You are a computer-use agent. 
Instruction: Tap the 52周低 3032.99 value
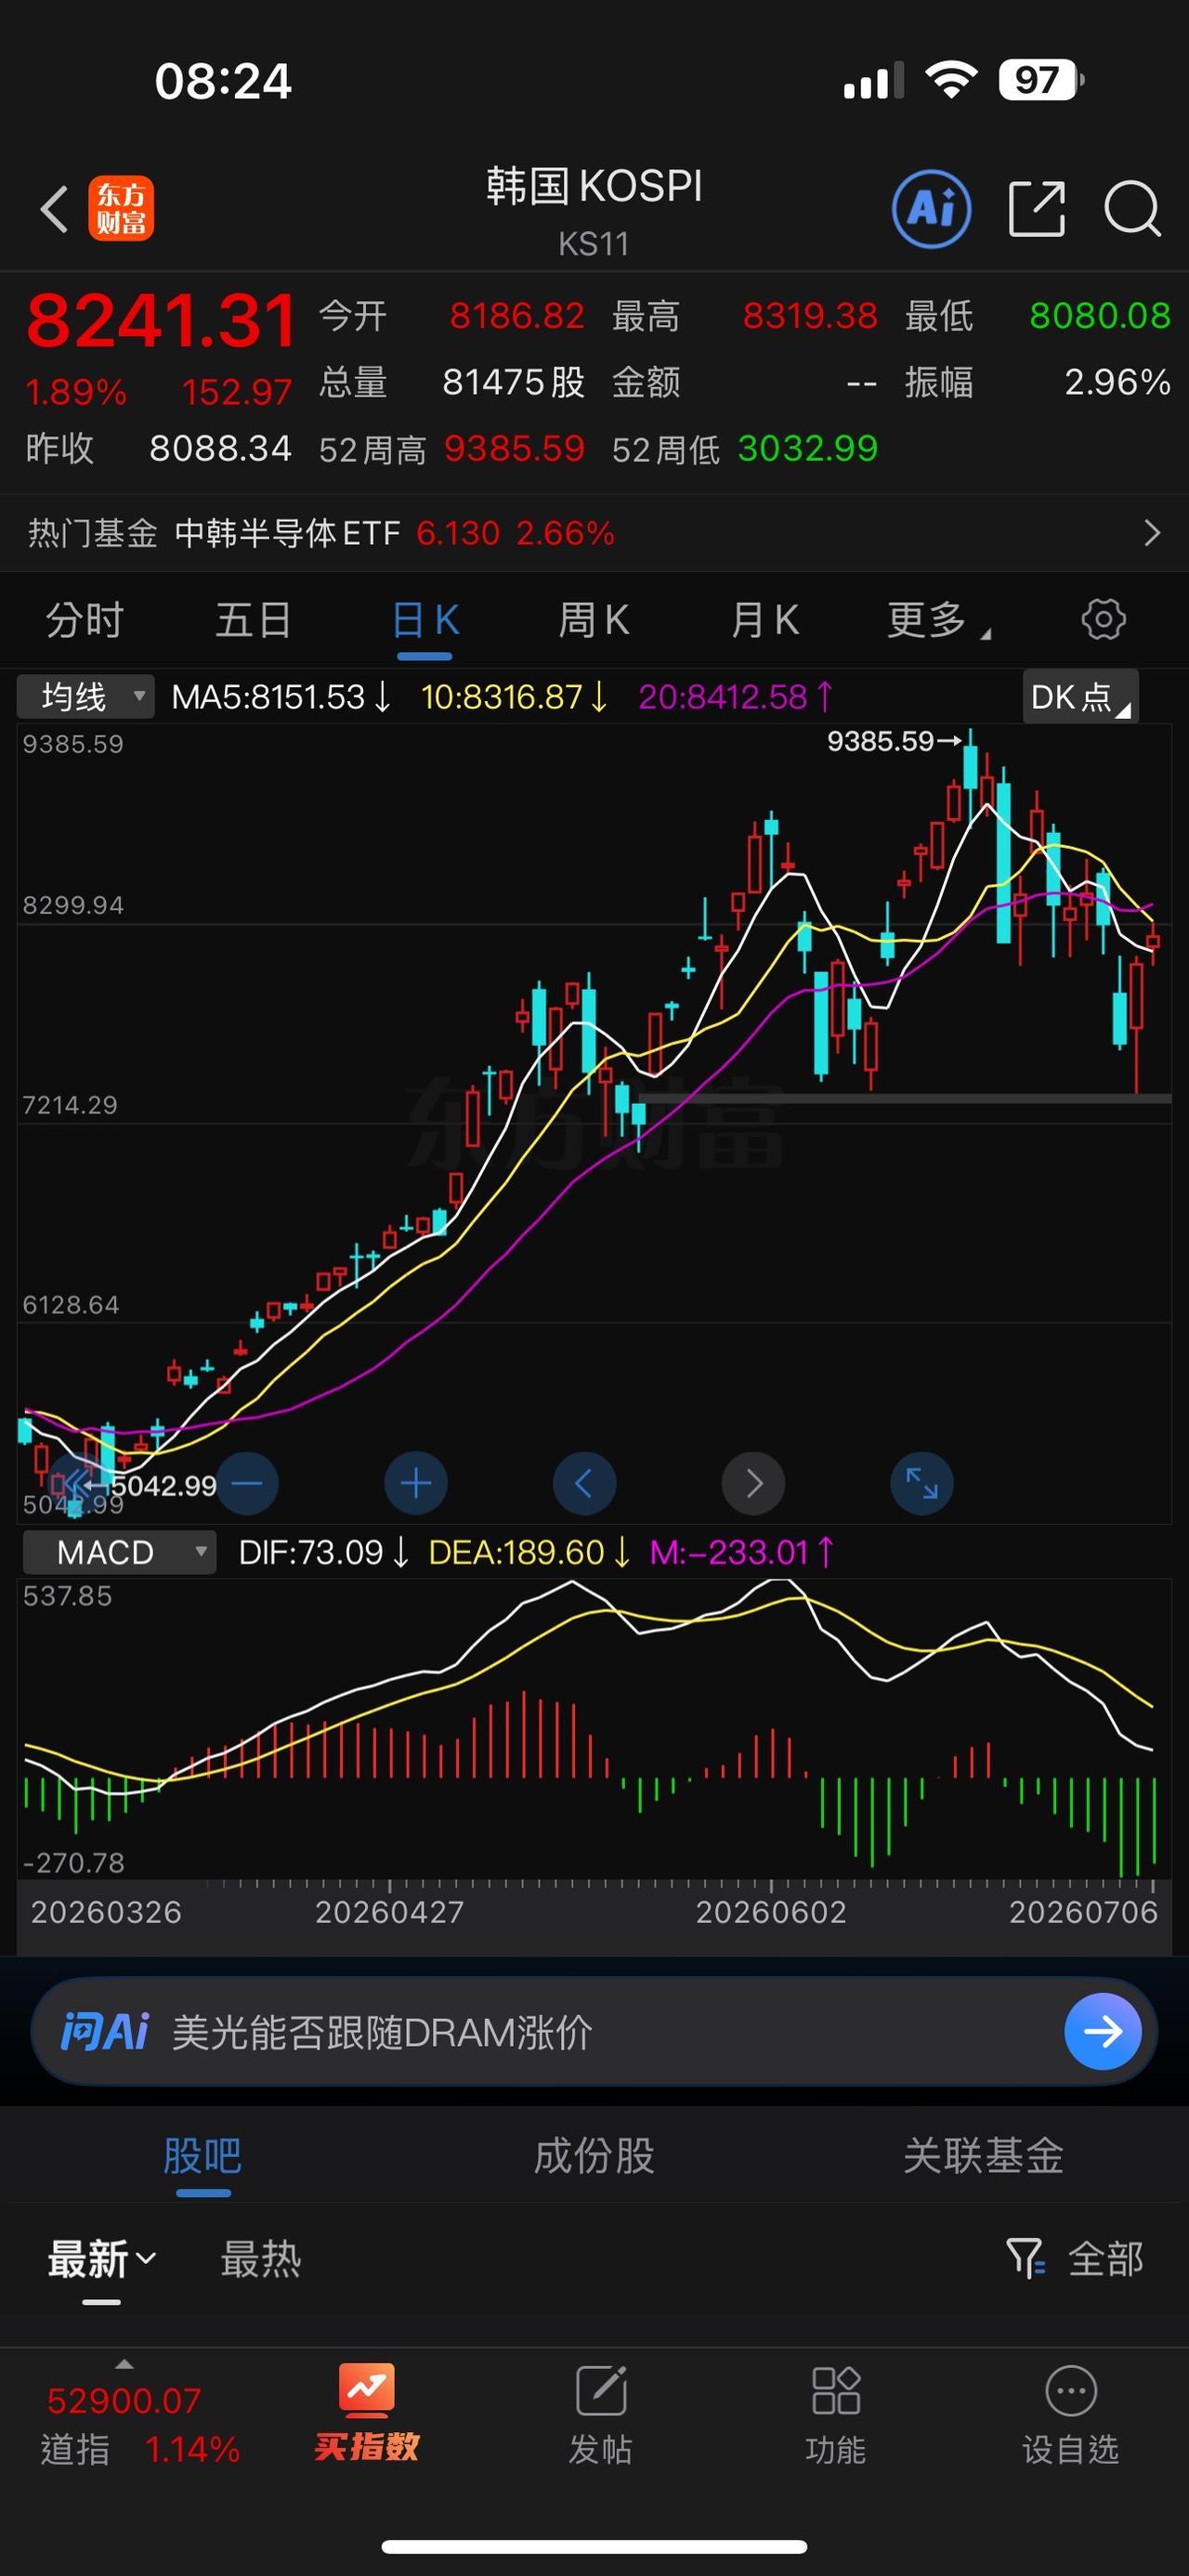808,449
